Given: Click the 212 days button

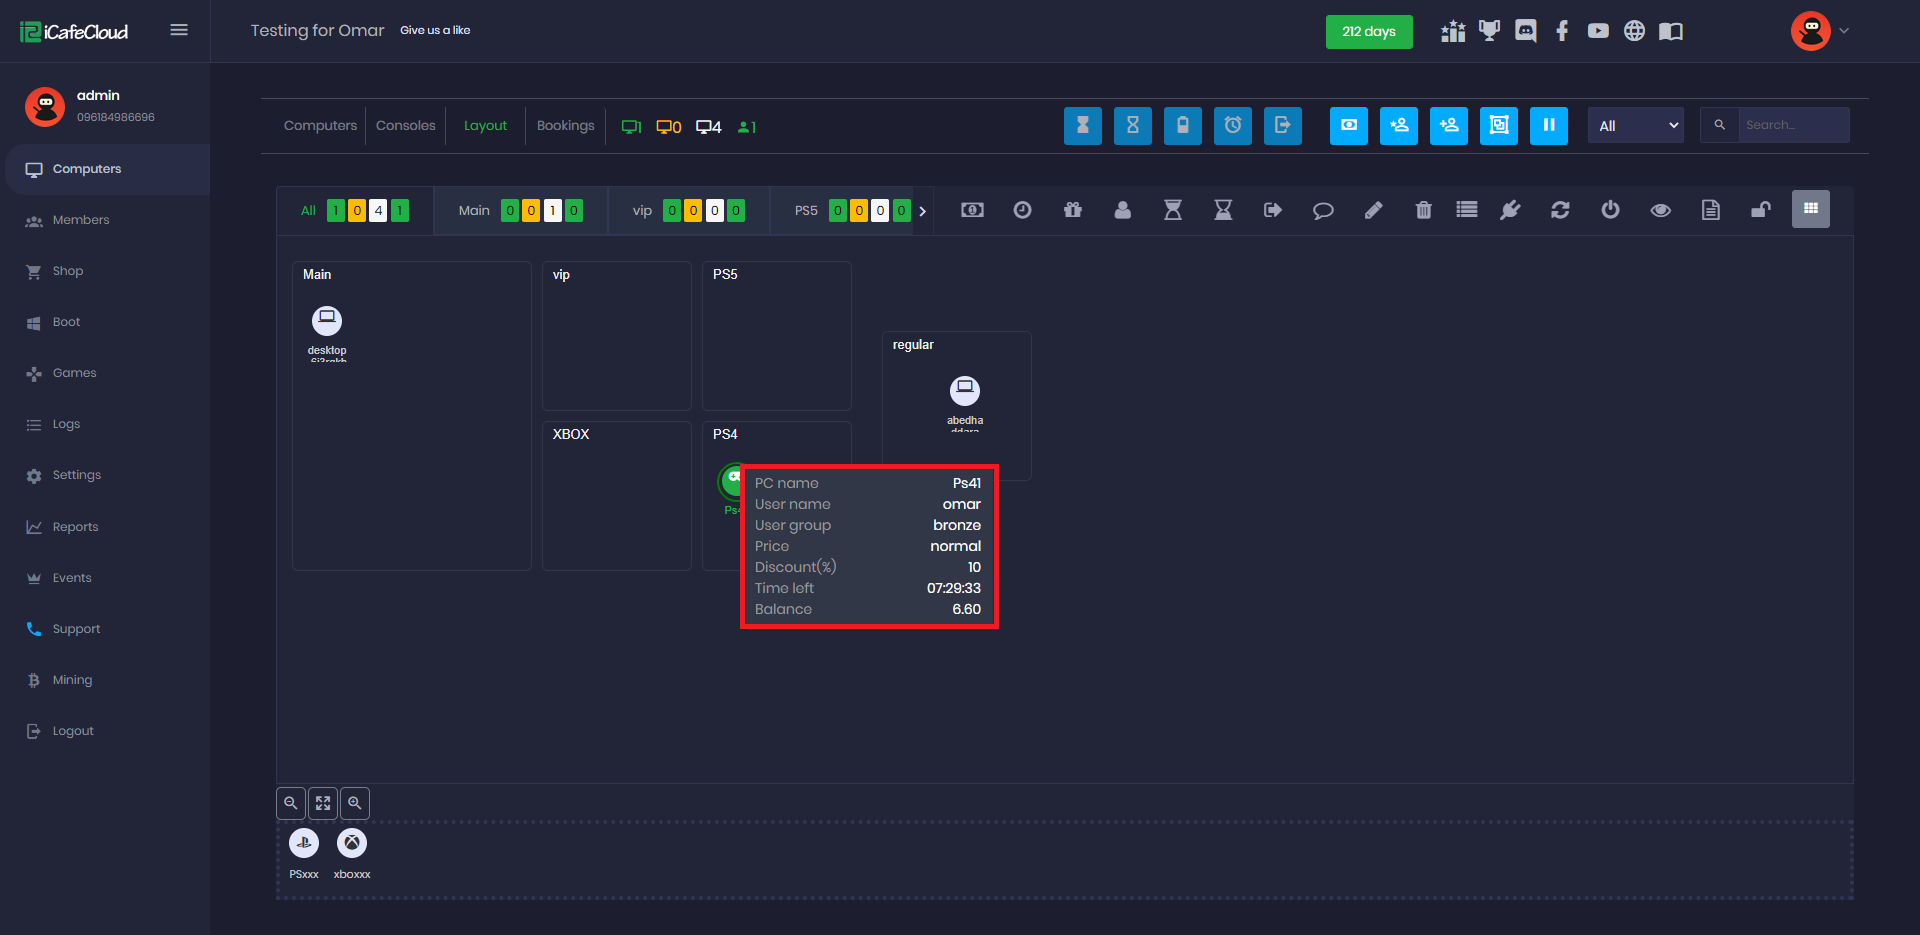Looking at the screenshot, I should pyautogui.click(x=1368, y=32).
